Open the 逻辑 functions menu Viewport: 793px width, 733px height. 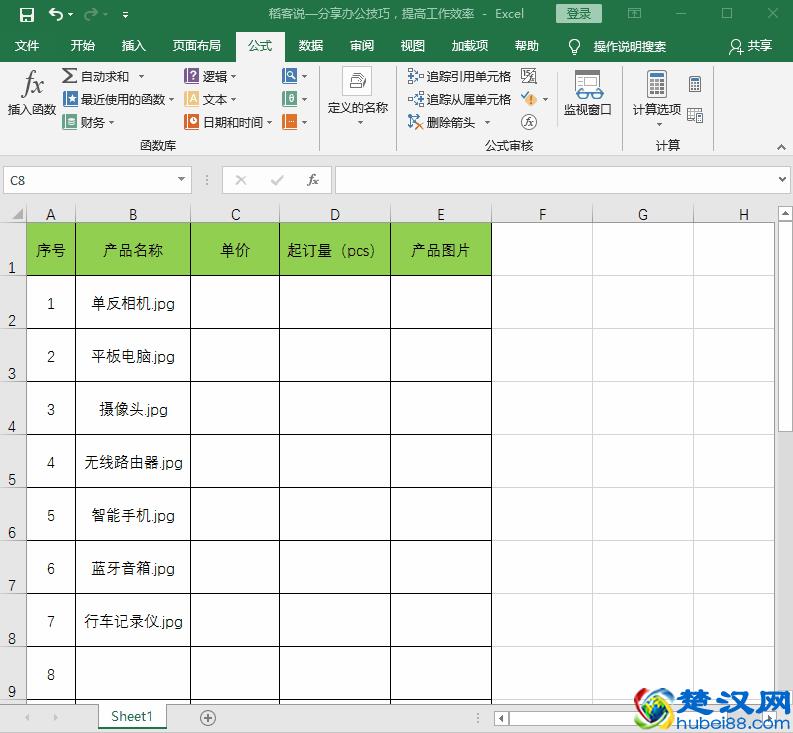click(210, 76)
